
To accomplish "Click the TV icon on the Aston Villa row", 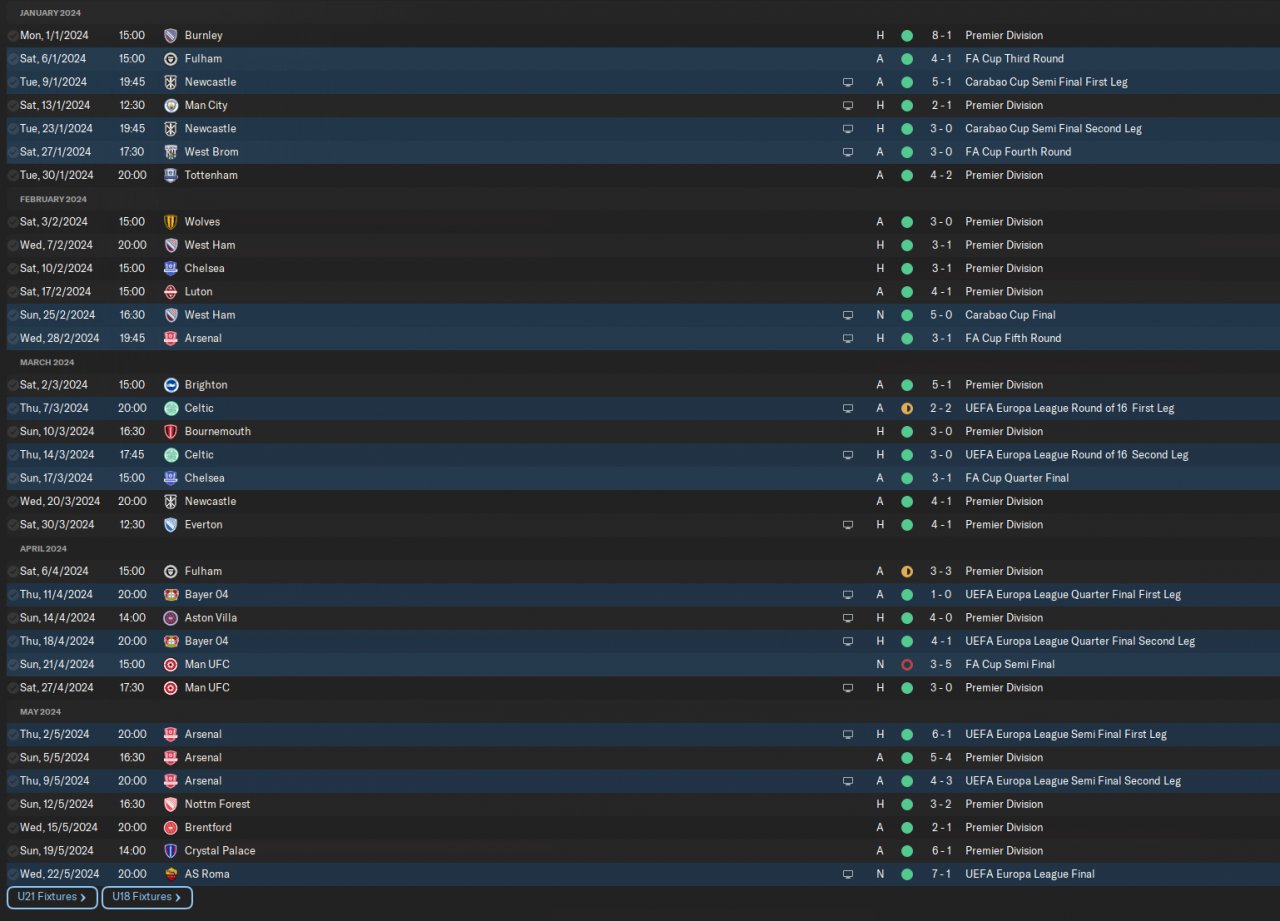I will (x=848, y=618).
